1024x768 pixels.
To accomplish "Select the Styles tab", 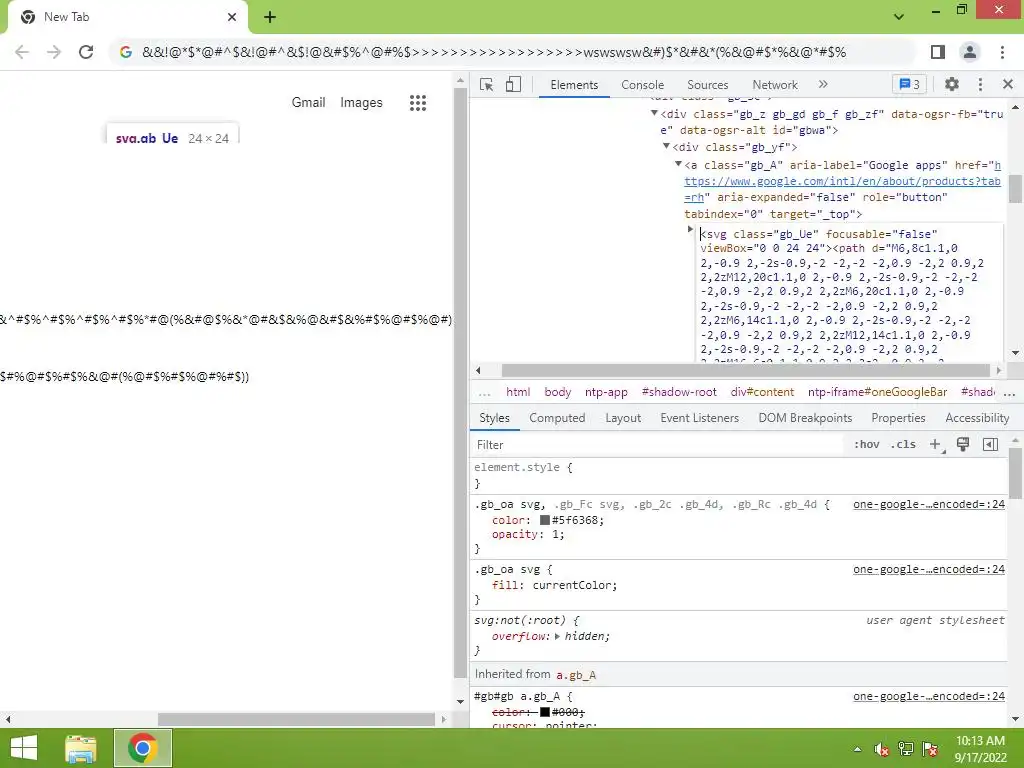I will pyautogui.click(x=494, y=418).
